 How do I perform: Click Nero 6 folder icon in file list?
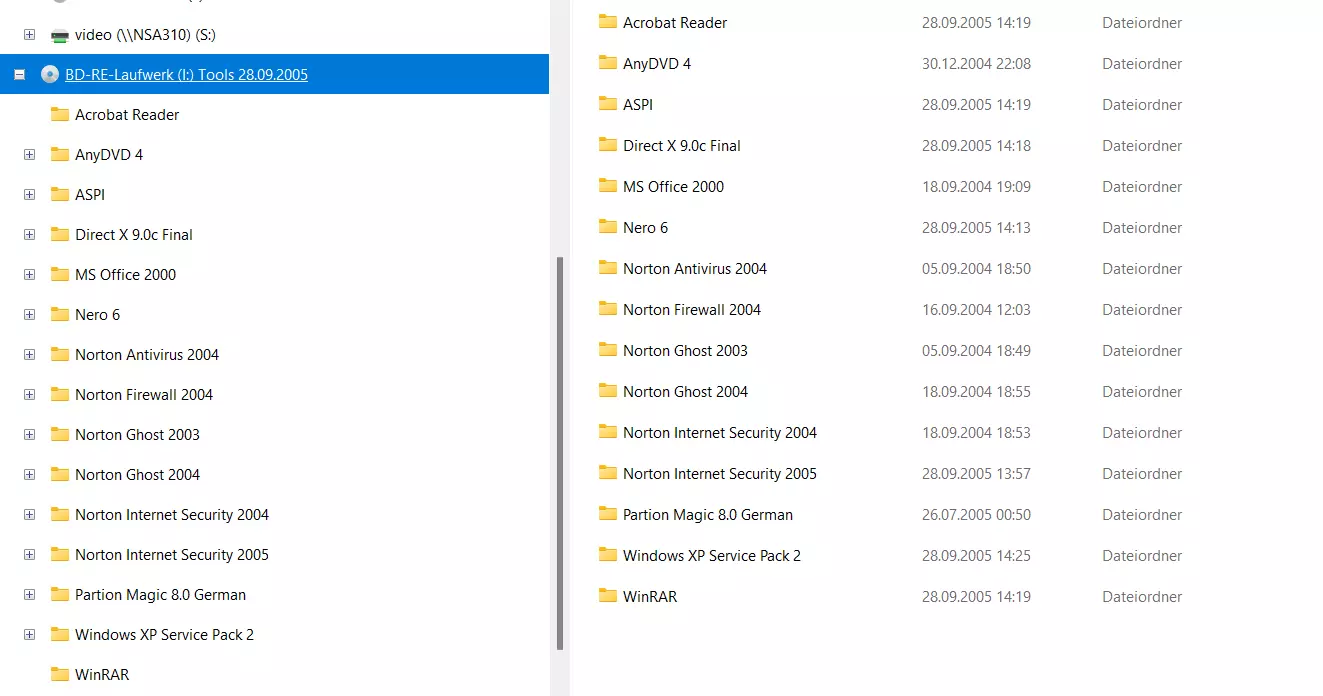point(608,226)
